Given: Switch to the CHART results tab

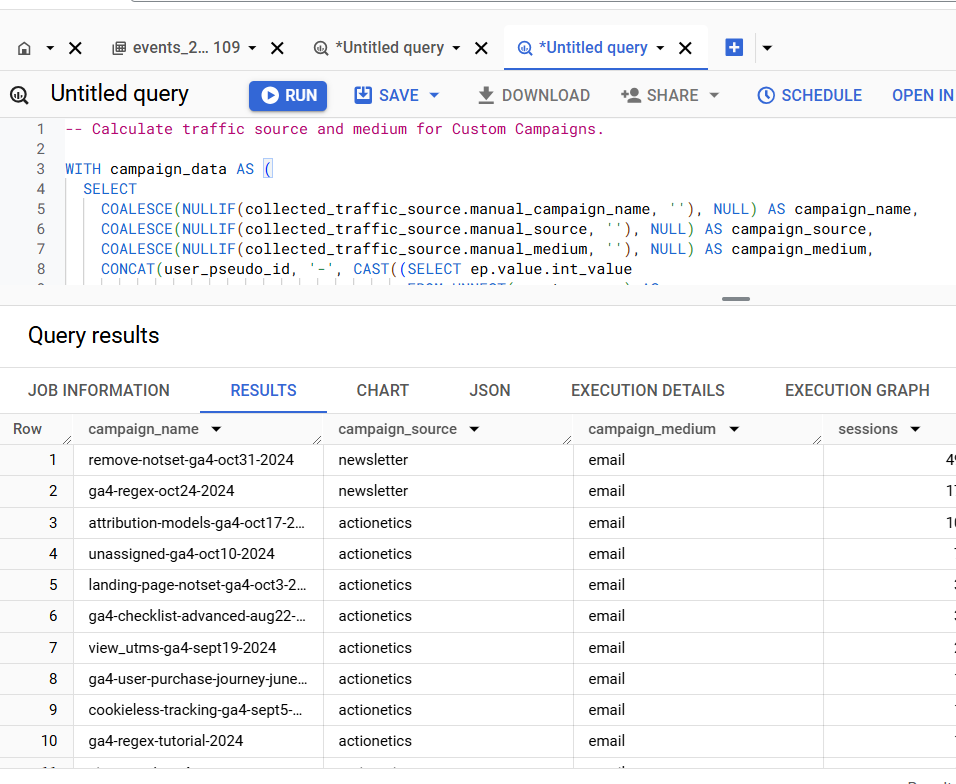Looking at the screenshot, I should click(x=382, y=390).
